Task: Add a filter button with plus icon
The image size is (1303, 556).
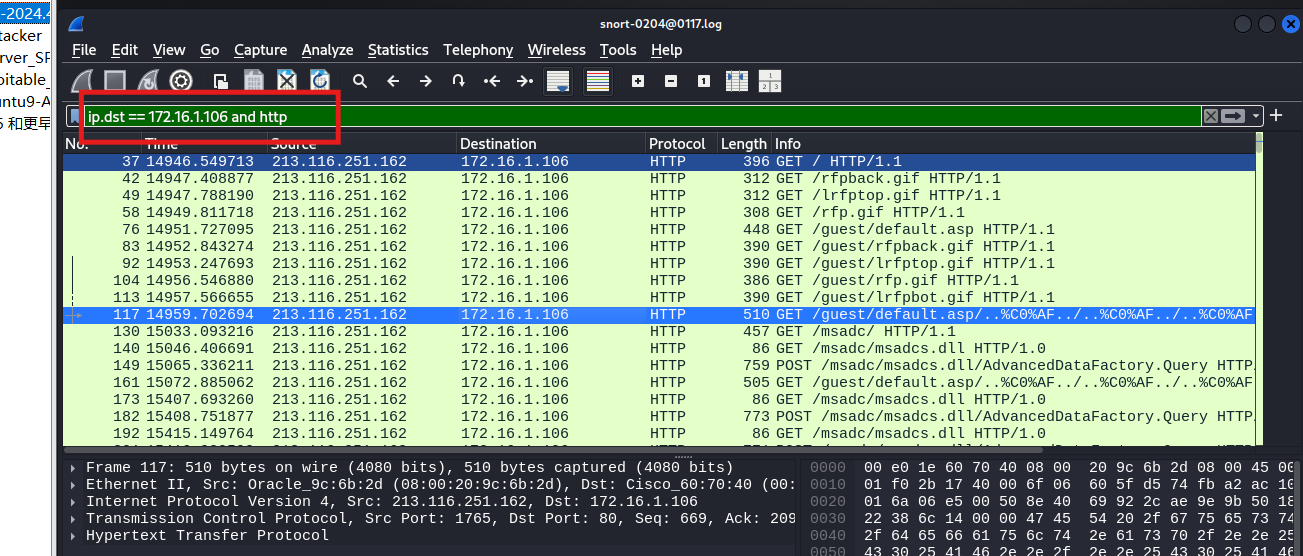Action: point(1276,116)
